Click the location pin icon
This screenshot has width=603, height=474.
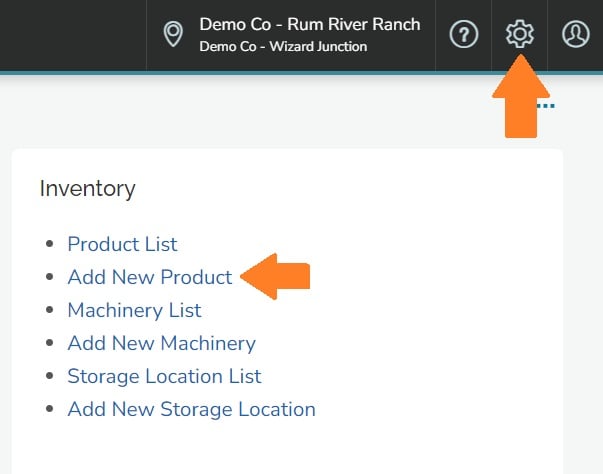(174, 34)
